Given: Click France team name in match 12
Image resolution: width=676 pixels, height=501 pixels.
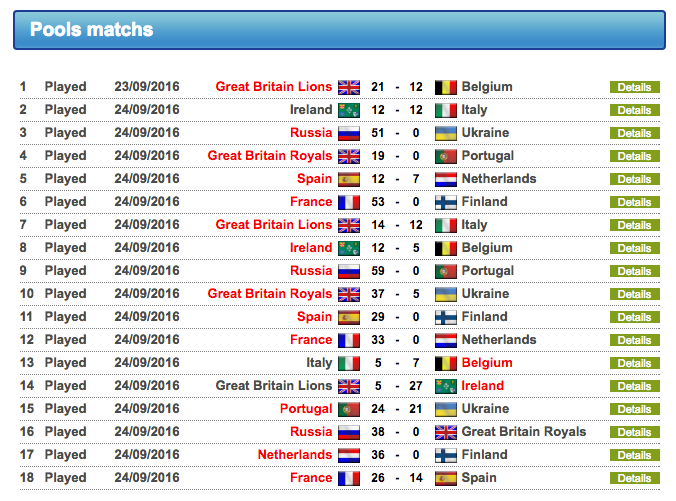Looking at the screenshot, I should [x=310, y=340].
